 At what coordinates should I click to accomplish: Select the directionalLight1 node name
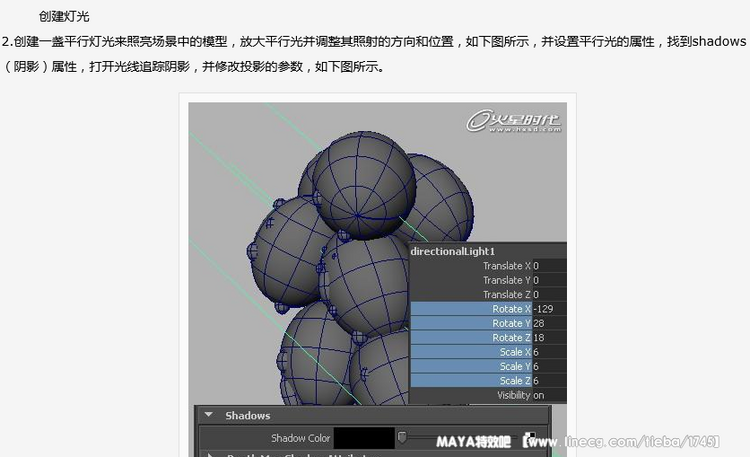pyautogui.click(x=453, y=251)
